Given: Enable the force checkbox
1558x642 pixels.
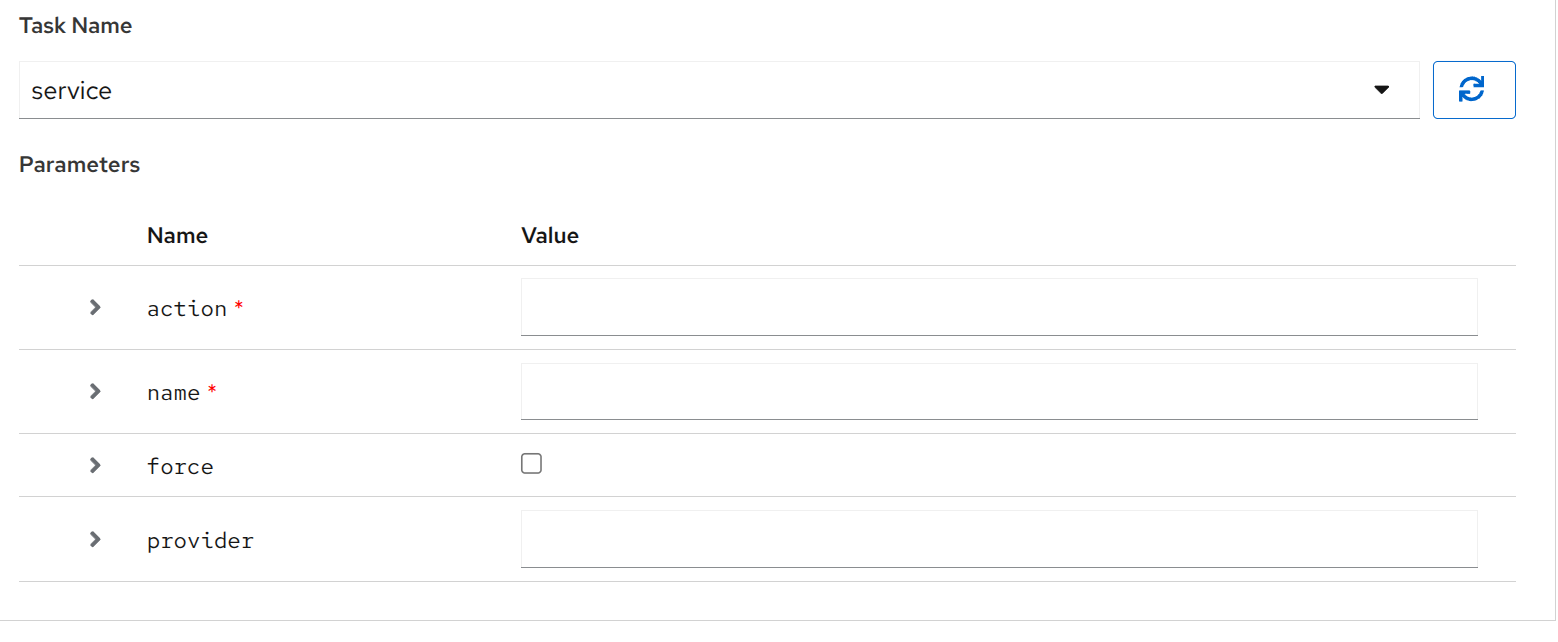Looking at the screenshot, I should pos(531,463).
